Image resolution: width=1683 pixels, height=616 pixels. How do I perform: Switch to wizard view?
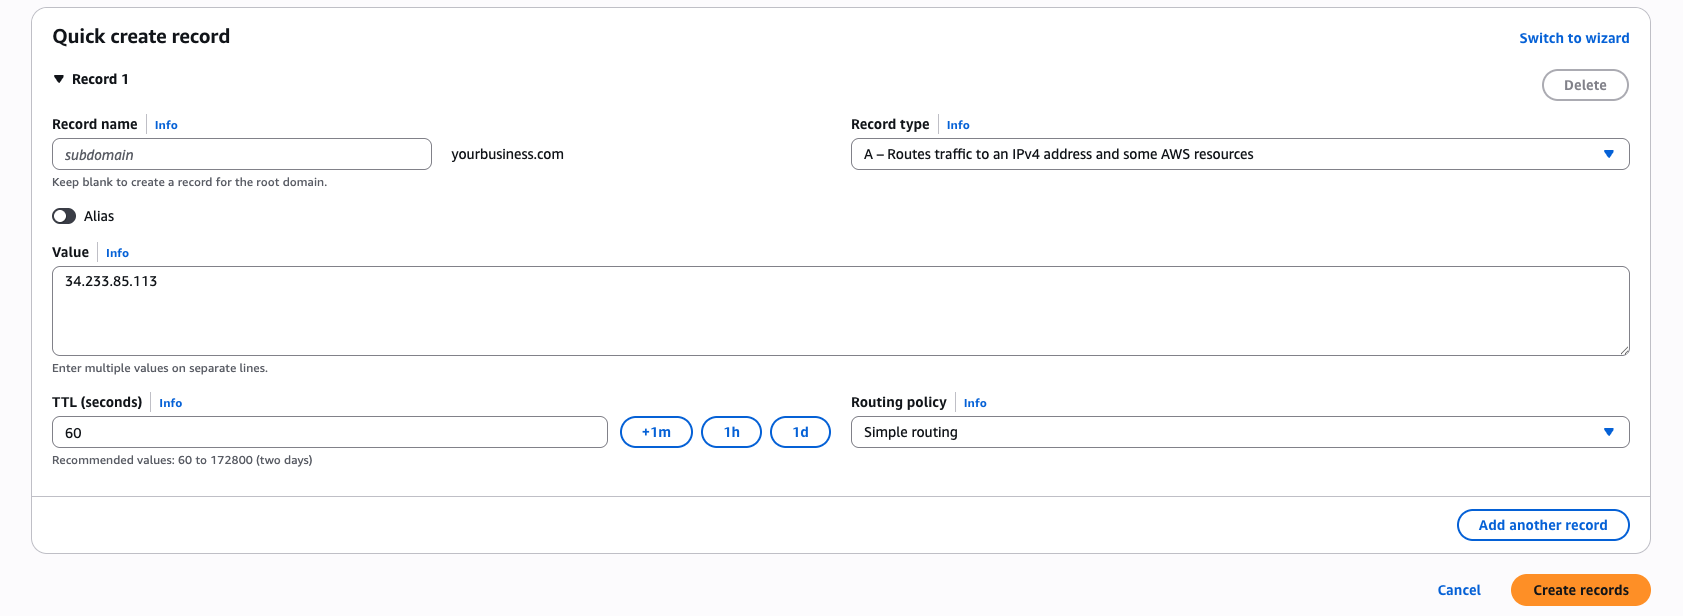point(1574,38)
